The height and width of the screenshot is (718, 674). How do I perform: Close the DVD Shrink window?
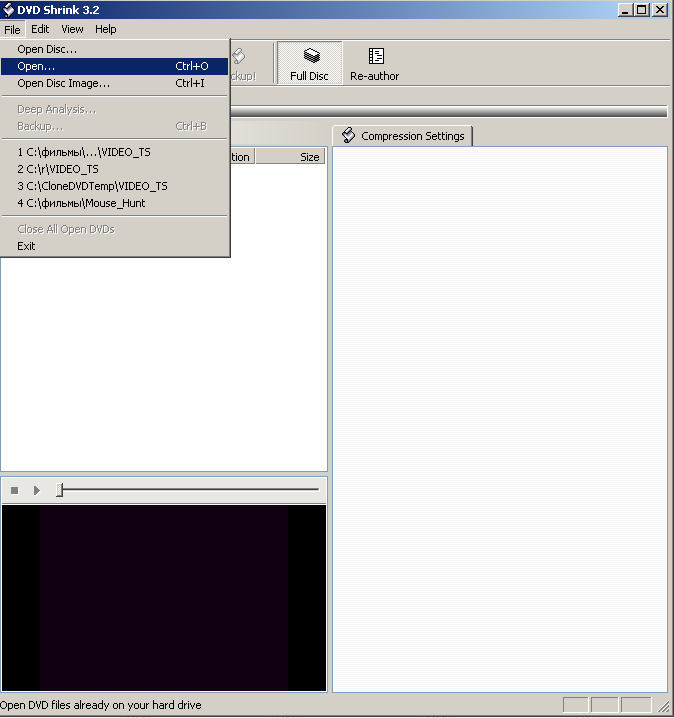659,10
